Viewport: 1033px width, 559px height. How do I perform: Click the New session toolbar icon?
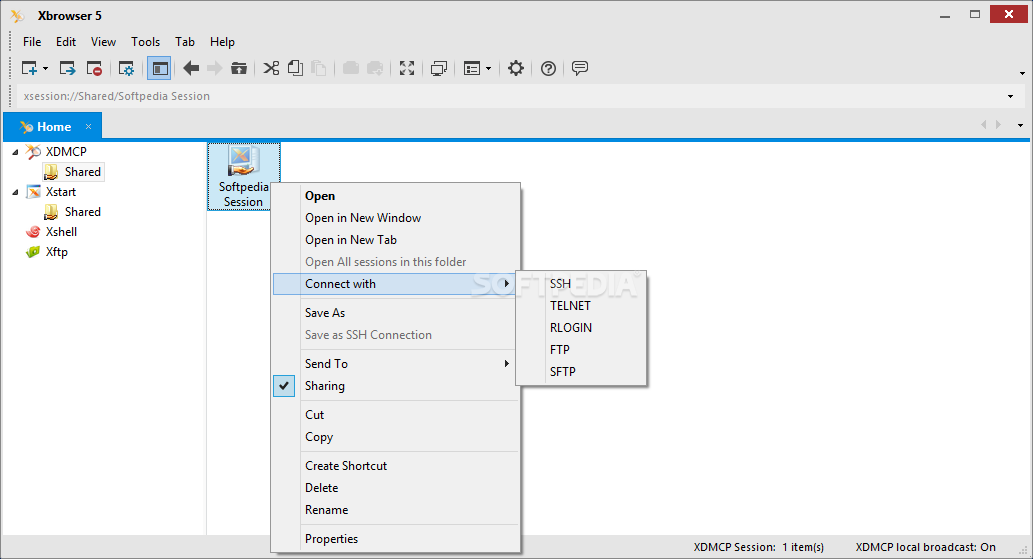tap(29, 68)
